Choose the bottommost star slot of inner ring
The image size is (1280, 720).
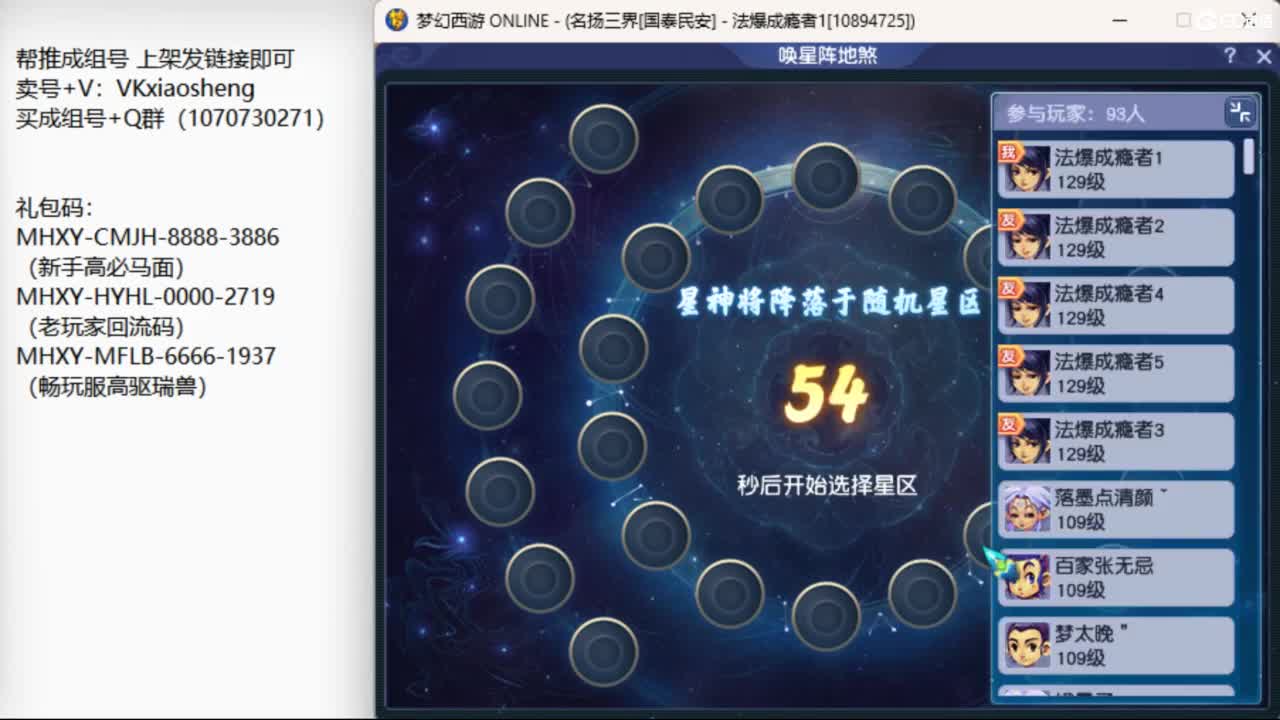coord(826,616)
